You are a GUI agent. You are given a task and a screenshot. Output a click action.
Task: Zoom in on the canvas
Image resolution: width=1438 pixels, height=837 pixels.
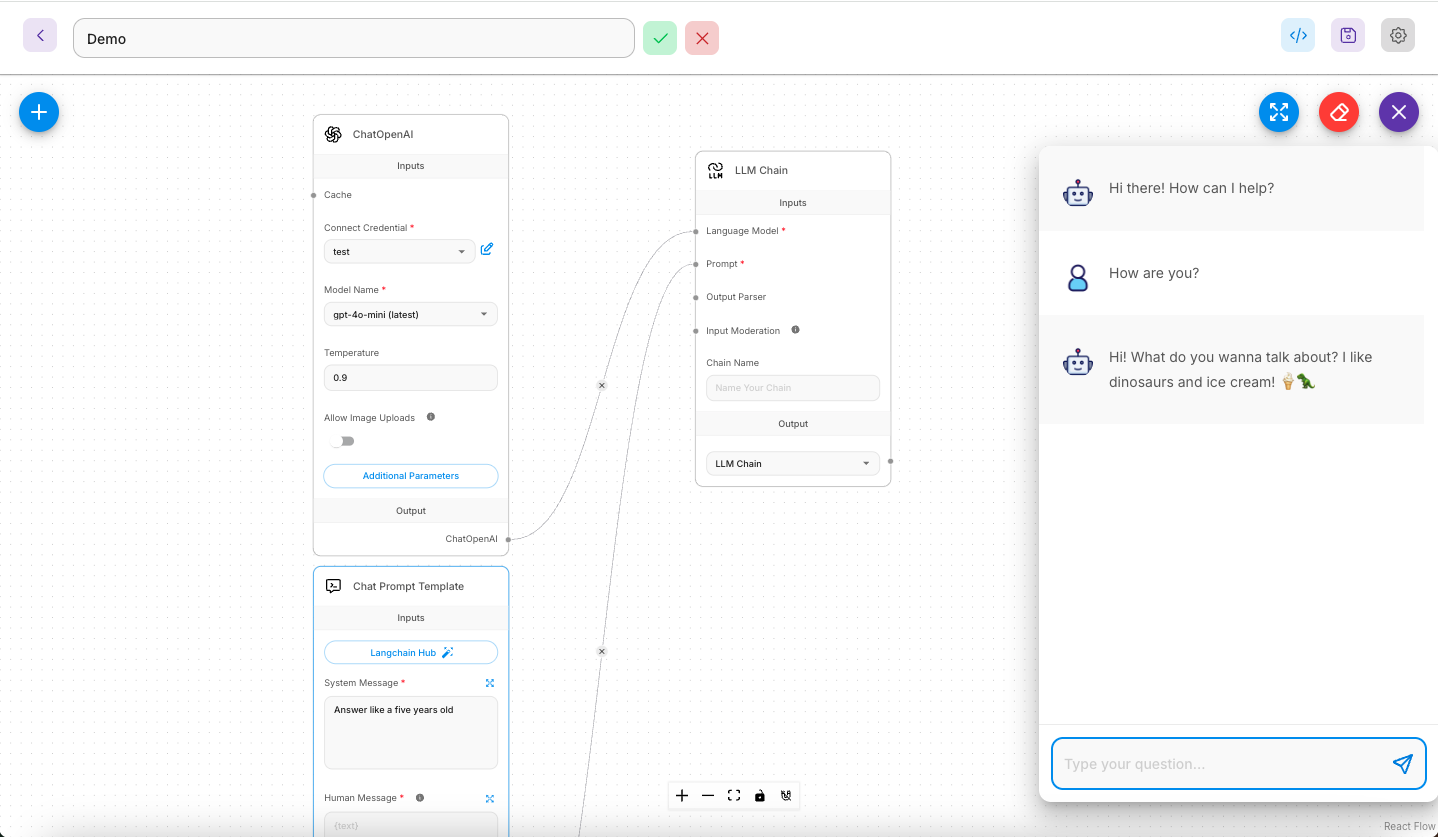tap(682, 796)
